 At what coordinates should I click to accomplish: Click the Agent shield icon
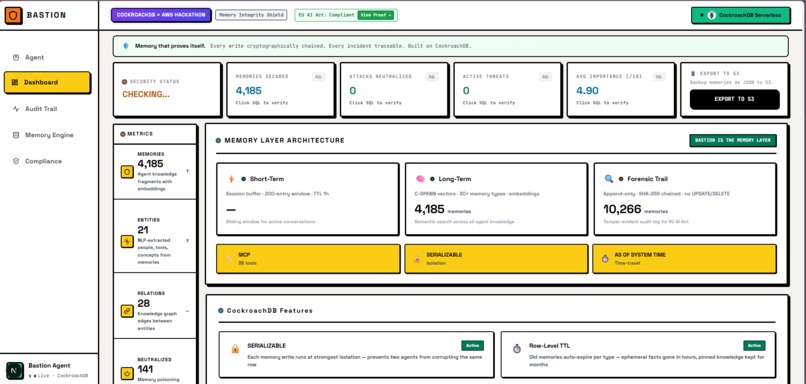point(15,58)
